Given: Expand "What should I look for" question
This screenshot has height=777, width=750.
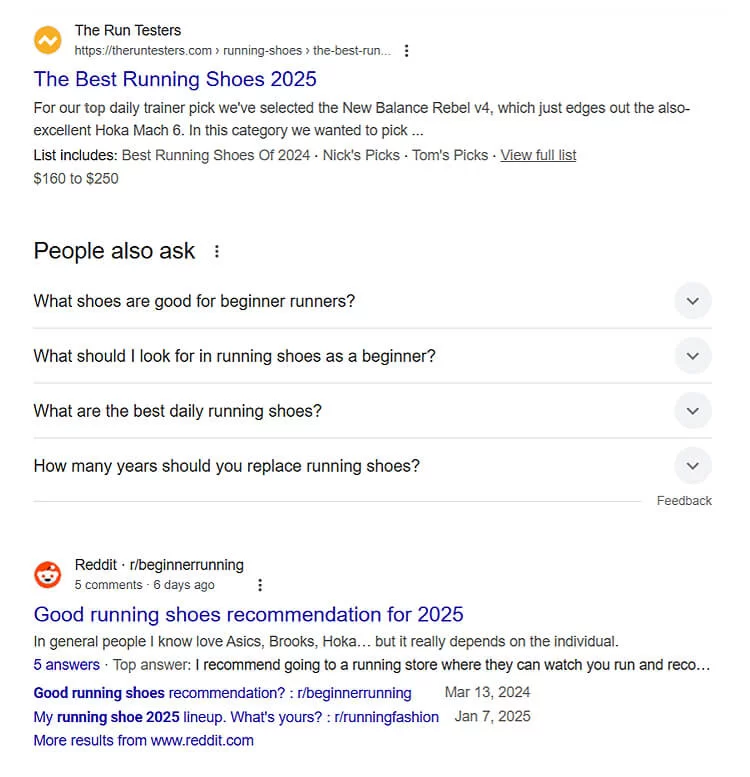Looking at the screenshot, I should click(x=692, y=356).
